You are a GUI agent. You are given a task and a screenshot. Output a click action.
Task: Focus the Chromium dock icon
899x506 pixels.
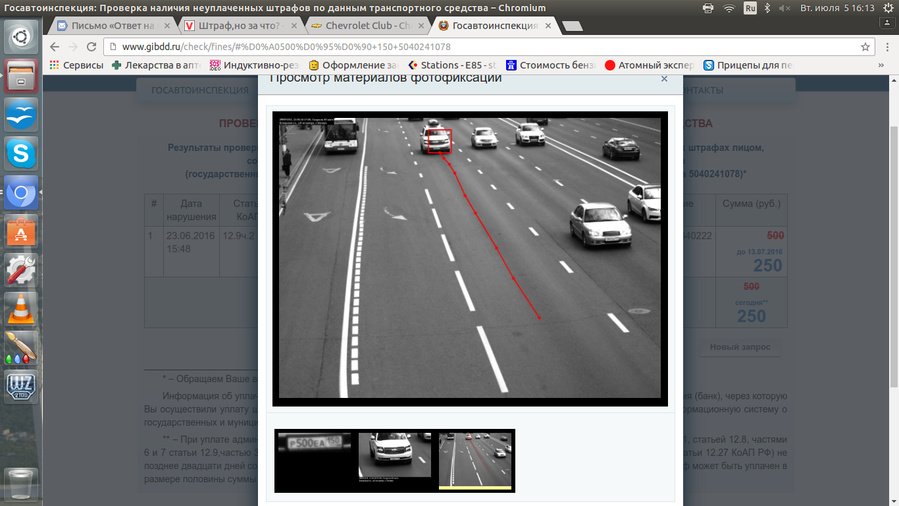tap(21, 193)
